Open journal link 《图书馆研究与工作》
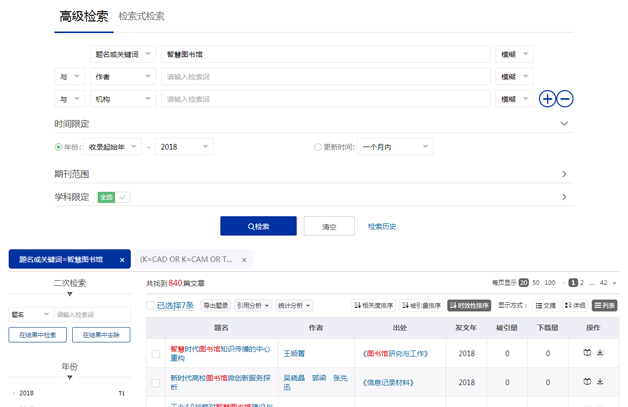 (x=396, y=353)
